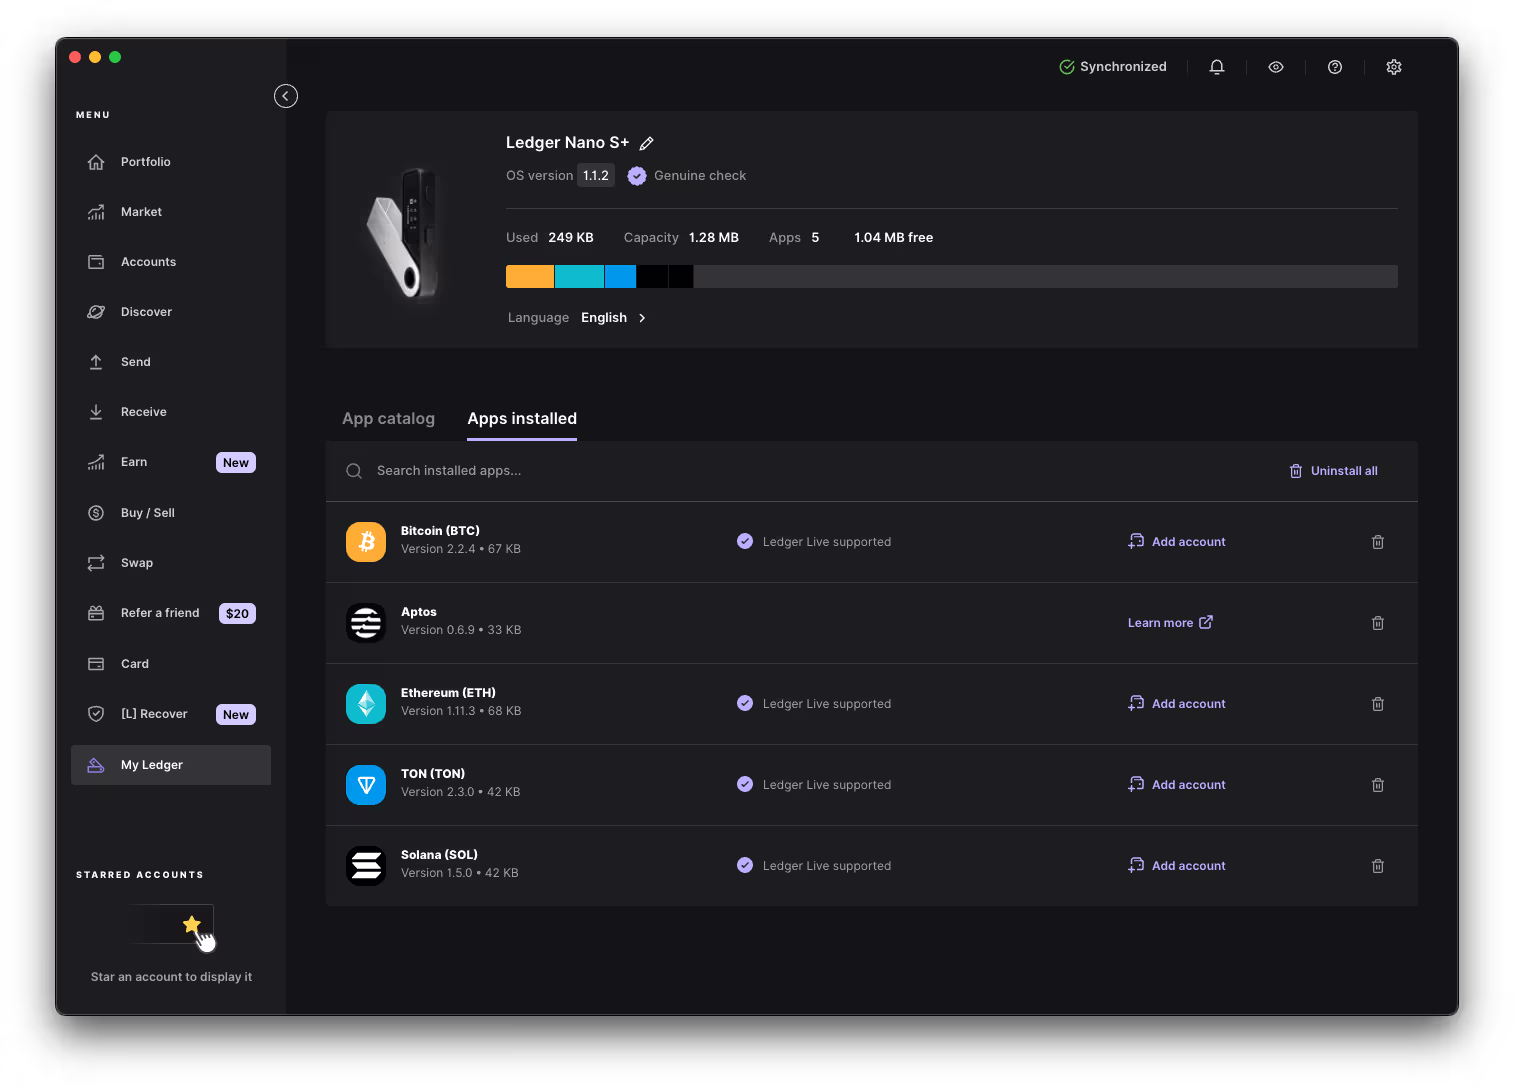Click Solana app icon
Image resolution: width=1514 pixels, height=1089 pixels.
tap(366, 866)
